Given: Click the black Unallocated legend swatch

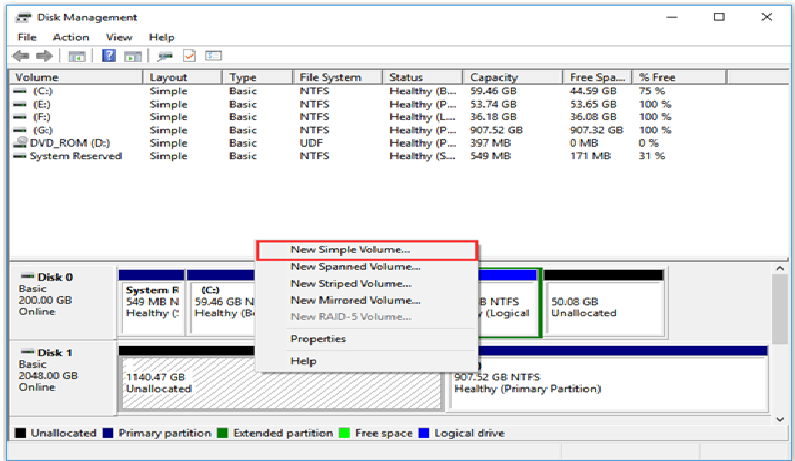Looking at the screenshot, I should pos(20,433).
